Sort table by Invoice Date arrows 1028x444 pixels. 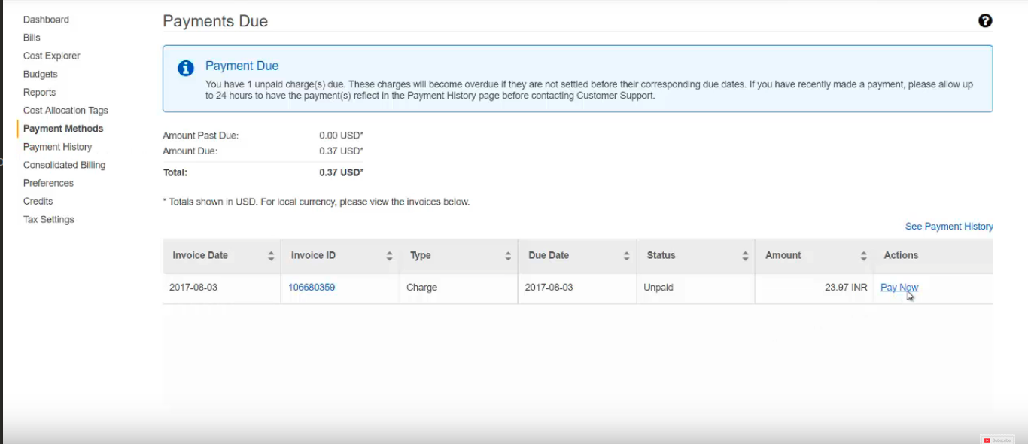tap(271, 256)
